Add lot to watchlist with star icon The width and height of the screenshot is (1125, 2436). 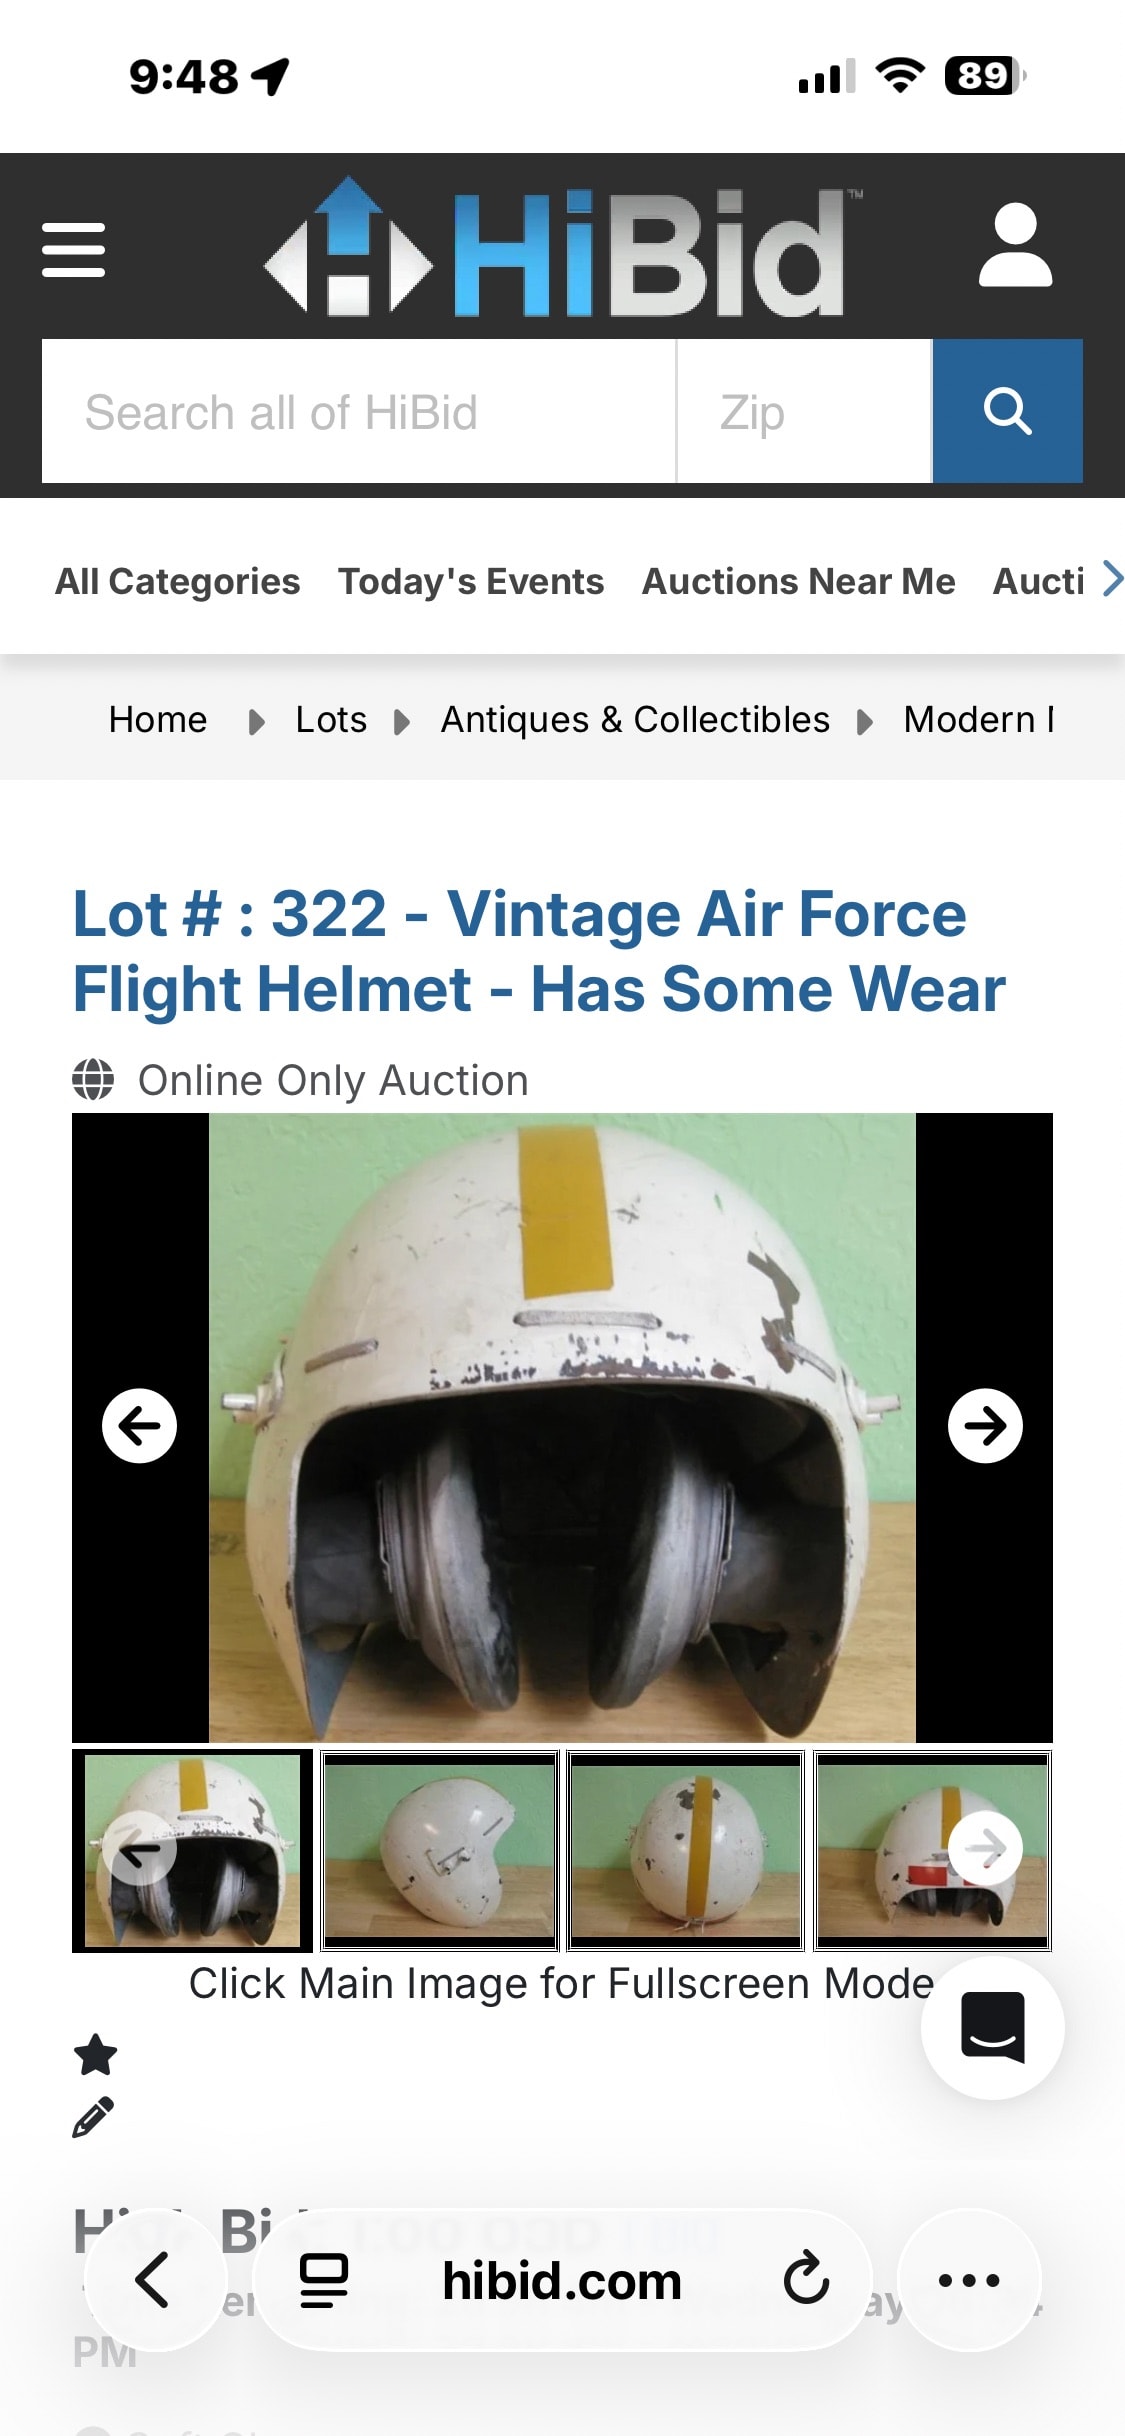[95, 2055]
